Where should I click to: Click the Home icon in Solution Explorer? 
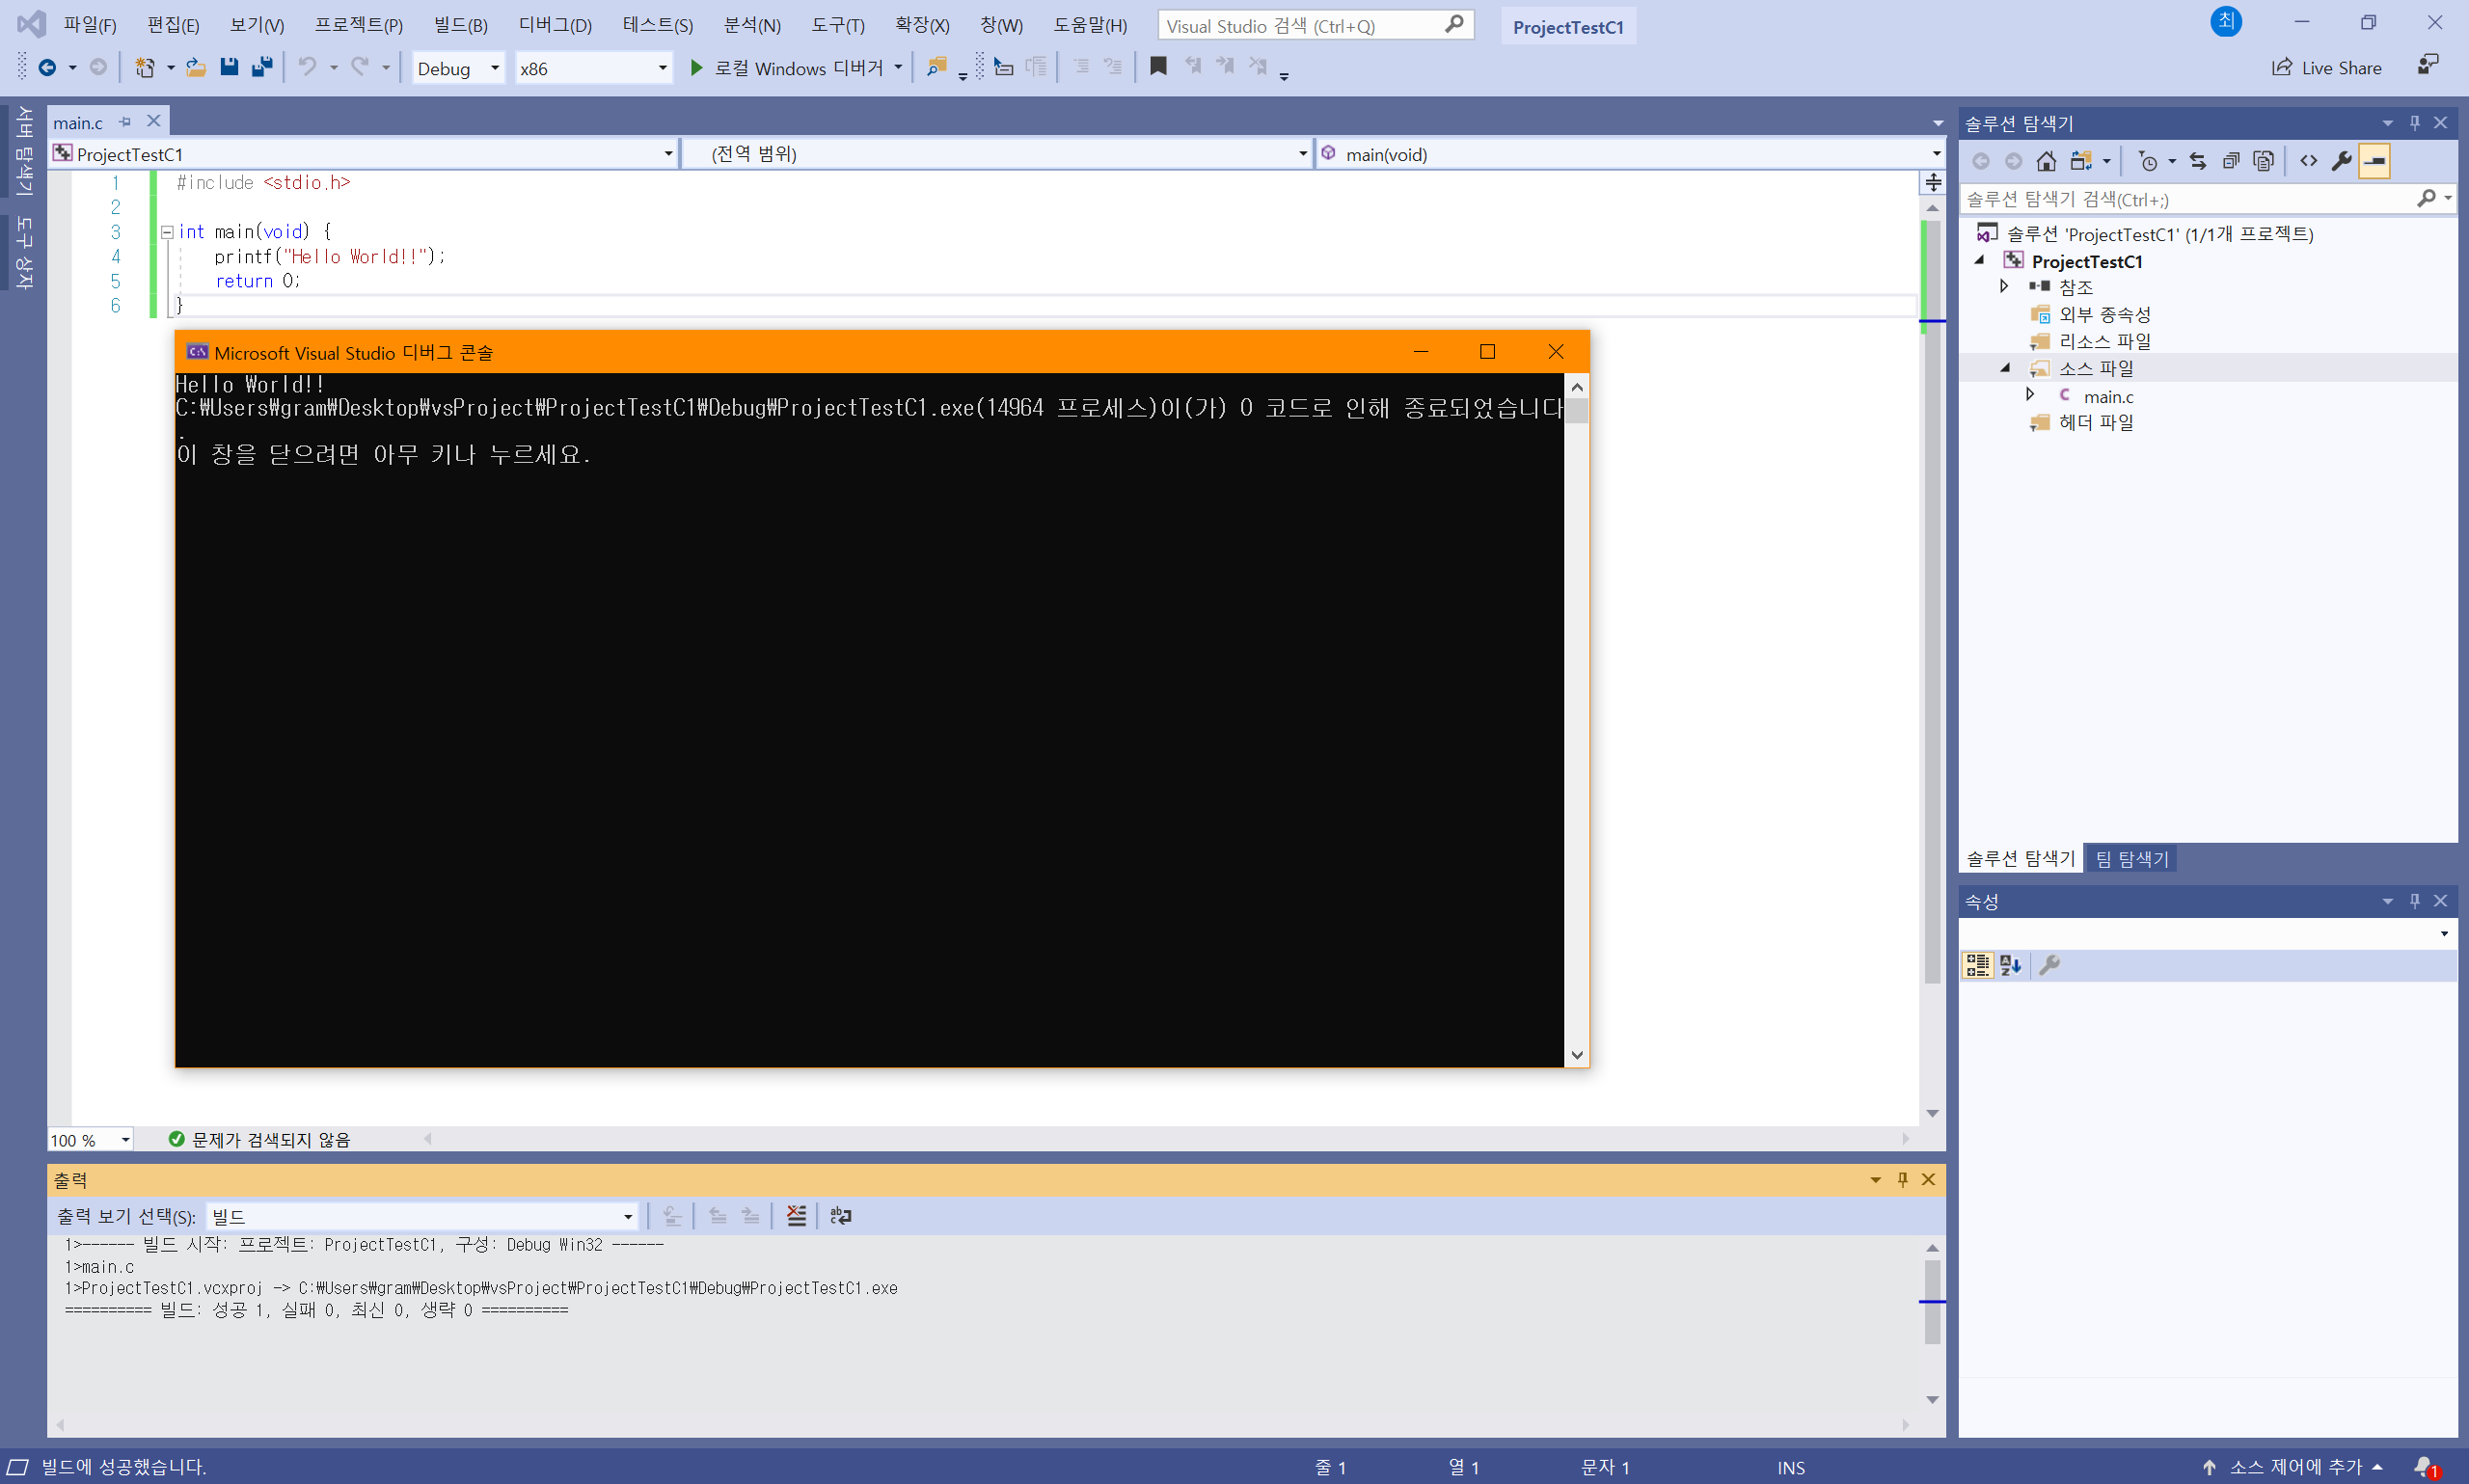(2046, 161)
